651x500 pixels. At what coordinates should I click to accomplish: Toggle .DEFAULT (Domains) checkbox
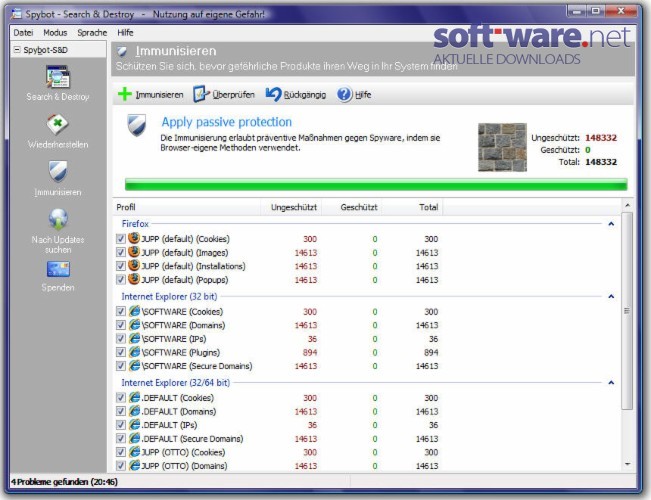[120, 412]
